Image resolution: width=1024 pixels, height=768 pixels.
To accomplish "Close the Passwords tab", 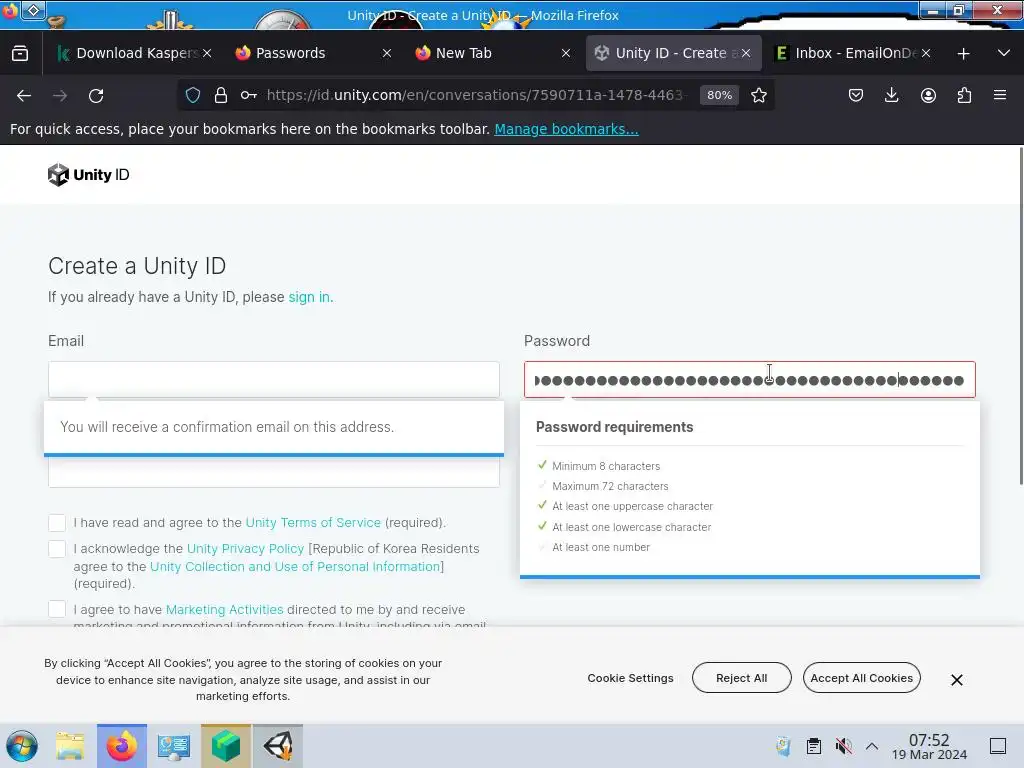I will point(387,53).
